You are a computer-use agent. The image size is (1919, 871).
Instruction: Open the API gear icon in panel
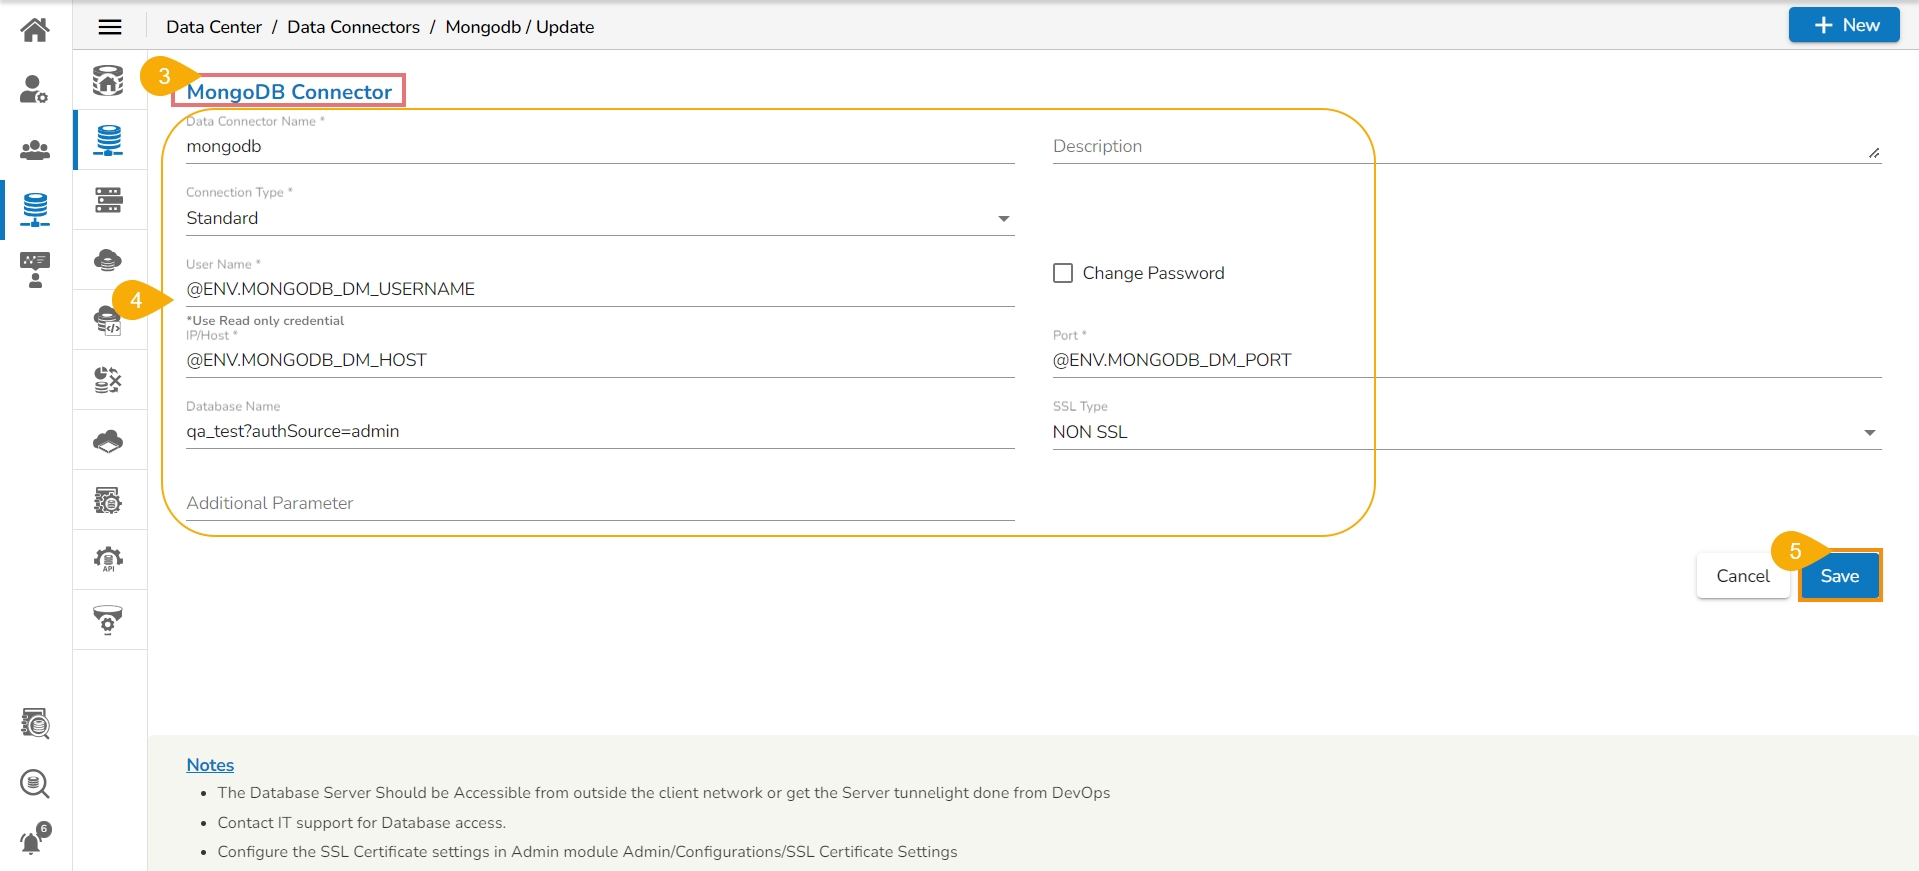(x=108, y=559)
